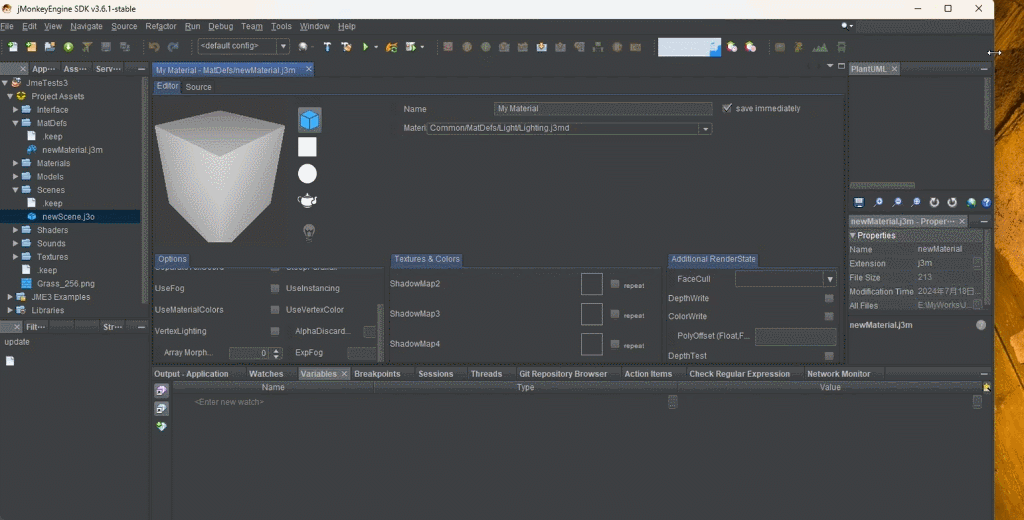Toggle the ShadowMap3 repeat checkbox
This screenshot has width=1024, height=520.
pyautogui.click(x=615, y=314)
